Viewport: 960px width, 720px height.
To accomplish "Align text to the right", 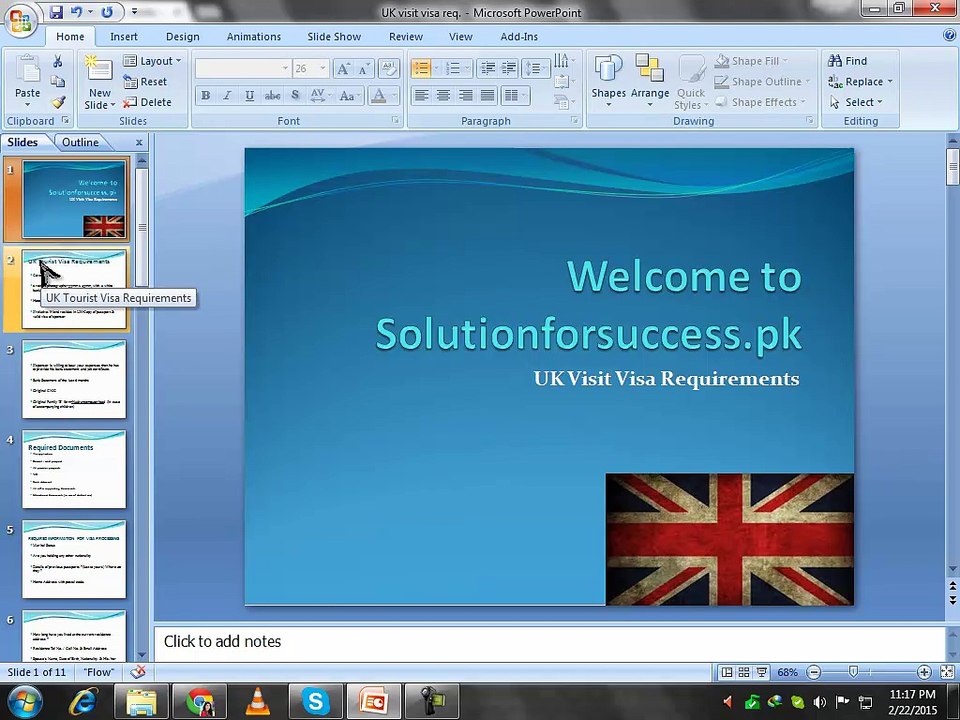I will (465, 95).
